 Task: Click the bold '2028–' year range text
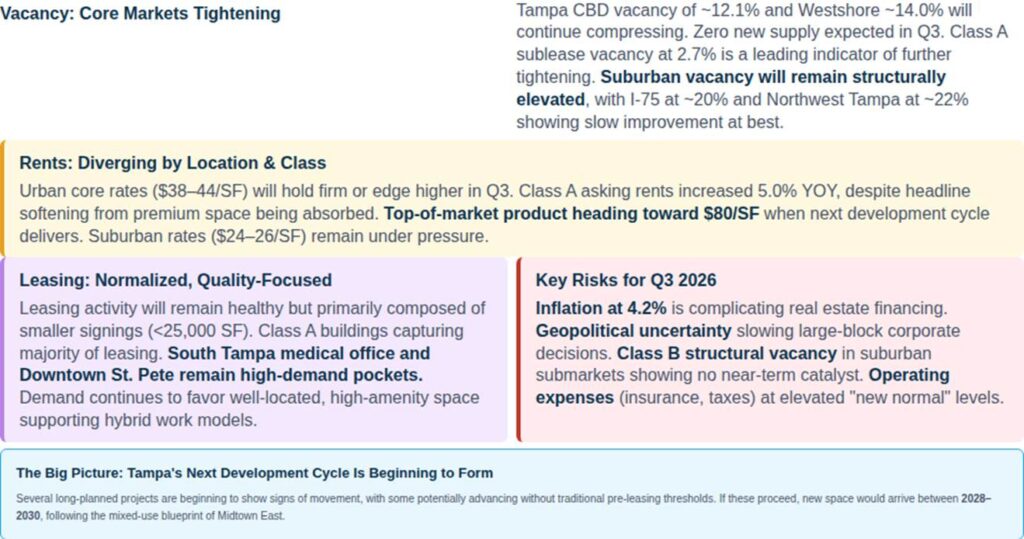click(976, 498)
